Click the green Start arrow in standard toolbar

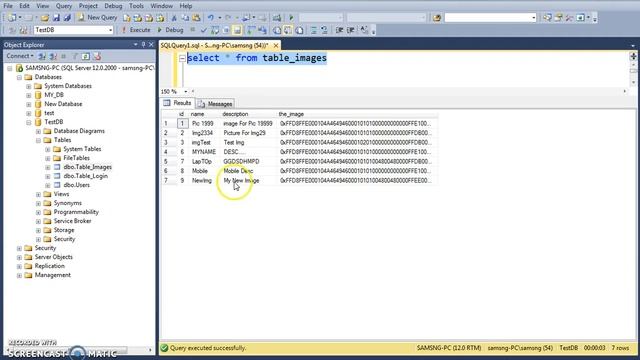click(291, 18)
